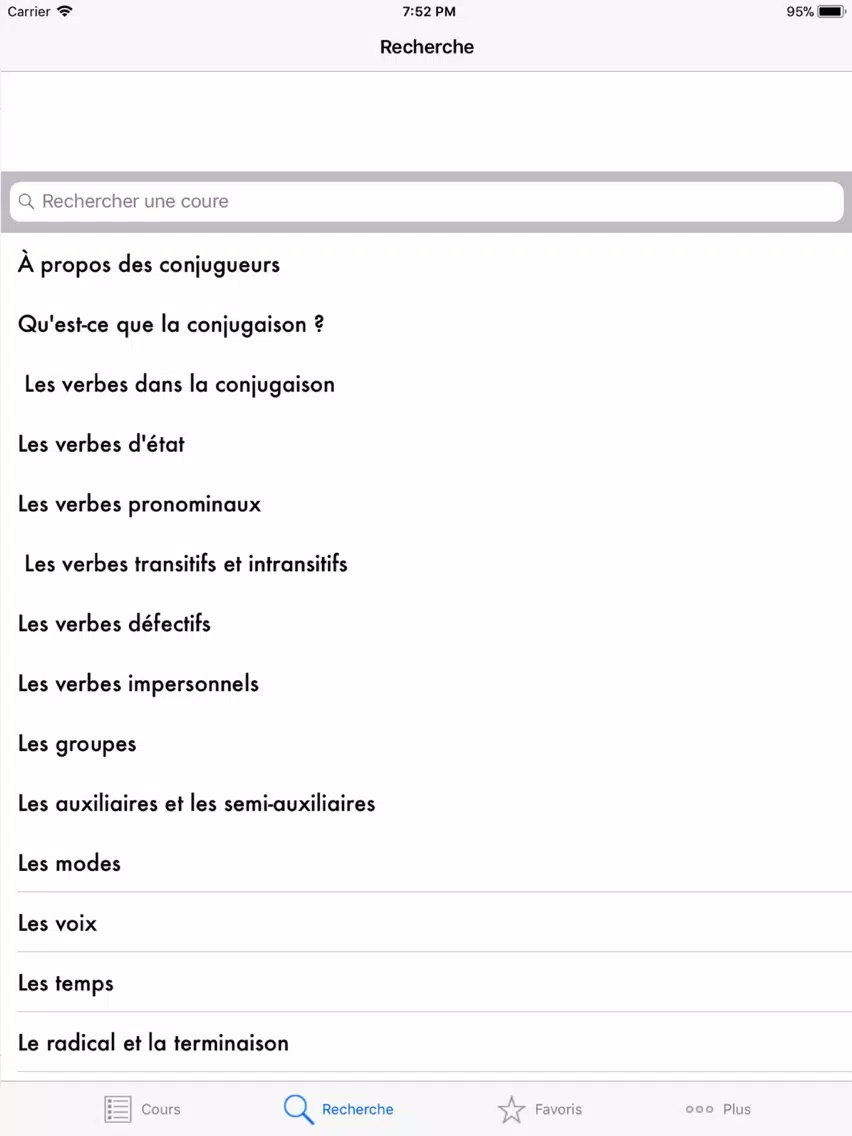Viewport: 852px width, 1136px height.
Task: Click the search field magnifier icon
Action: pos(26,201)
